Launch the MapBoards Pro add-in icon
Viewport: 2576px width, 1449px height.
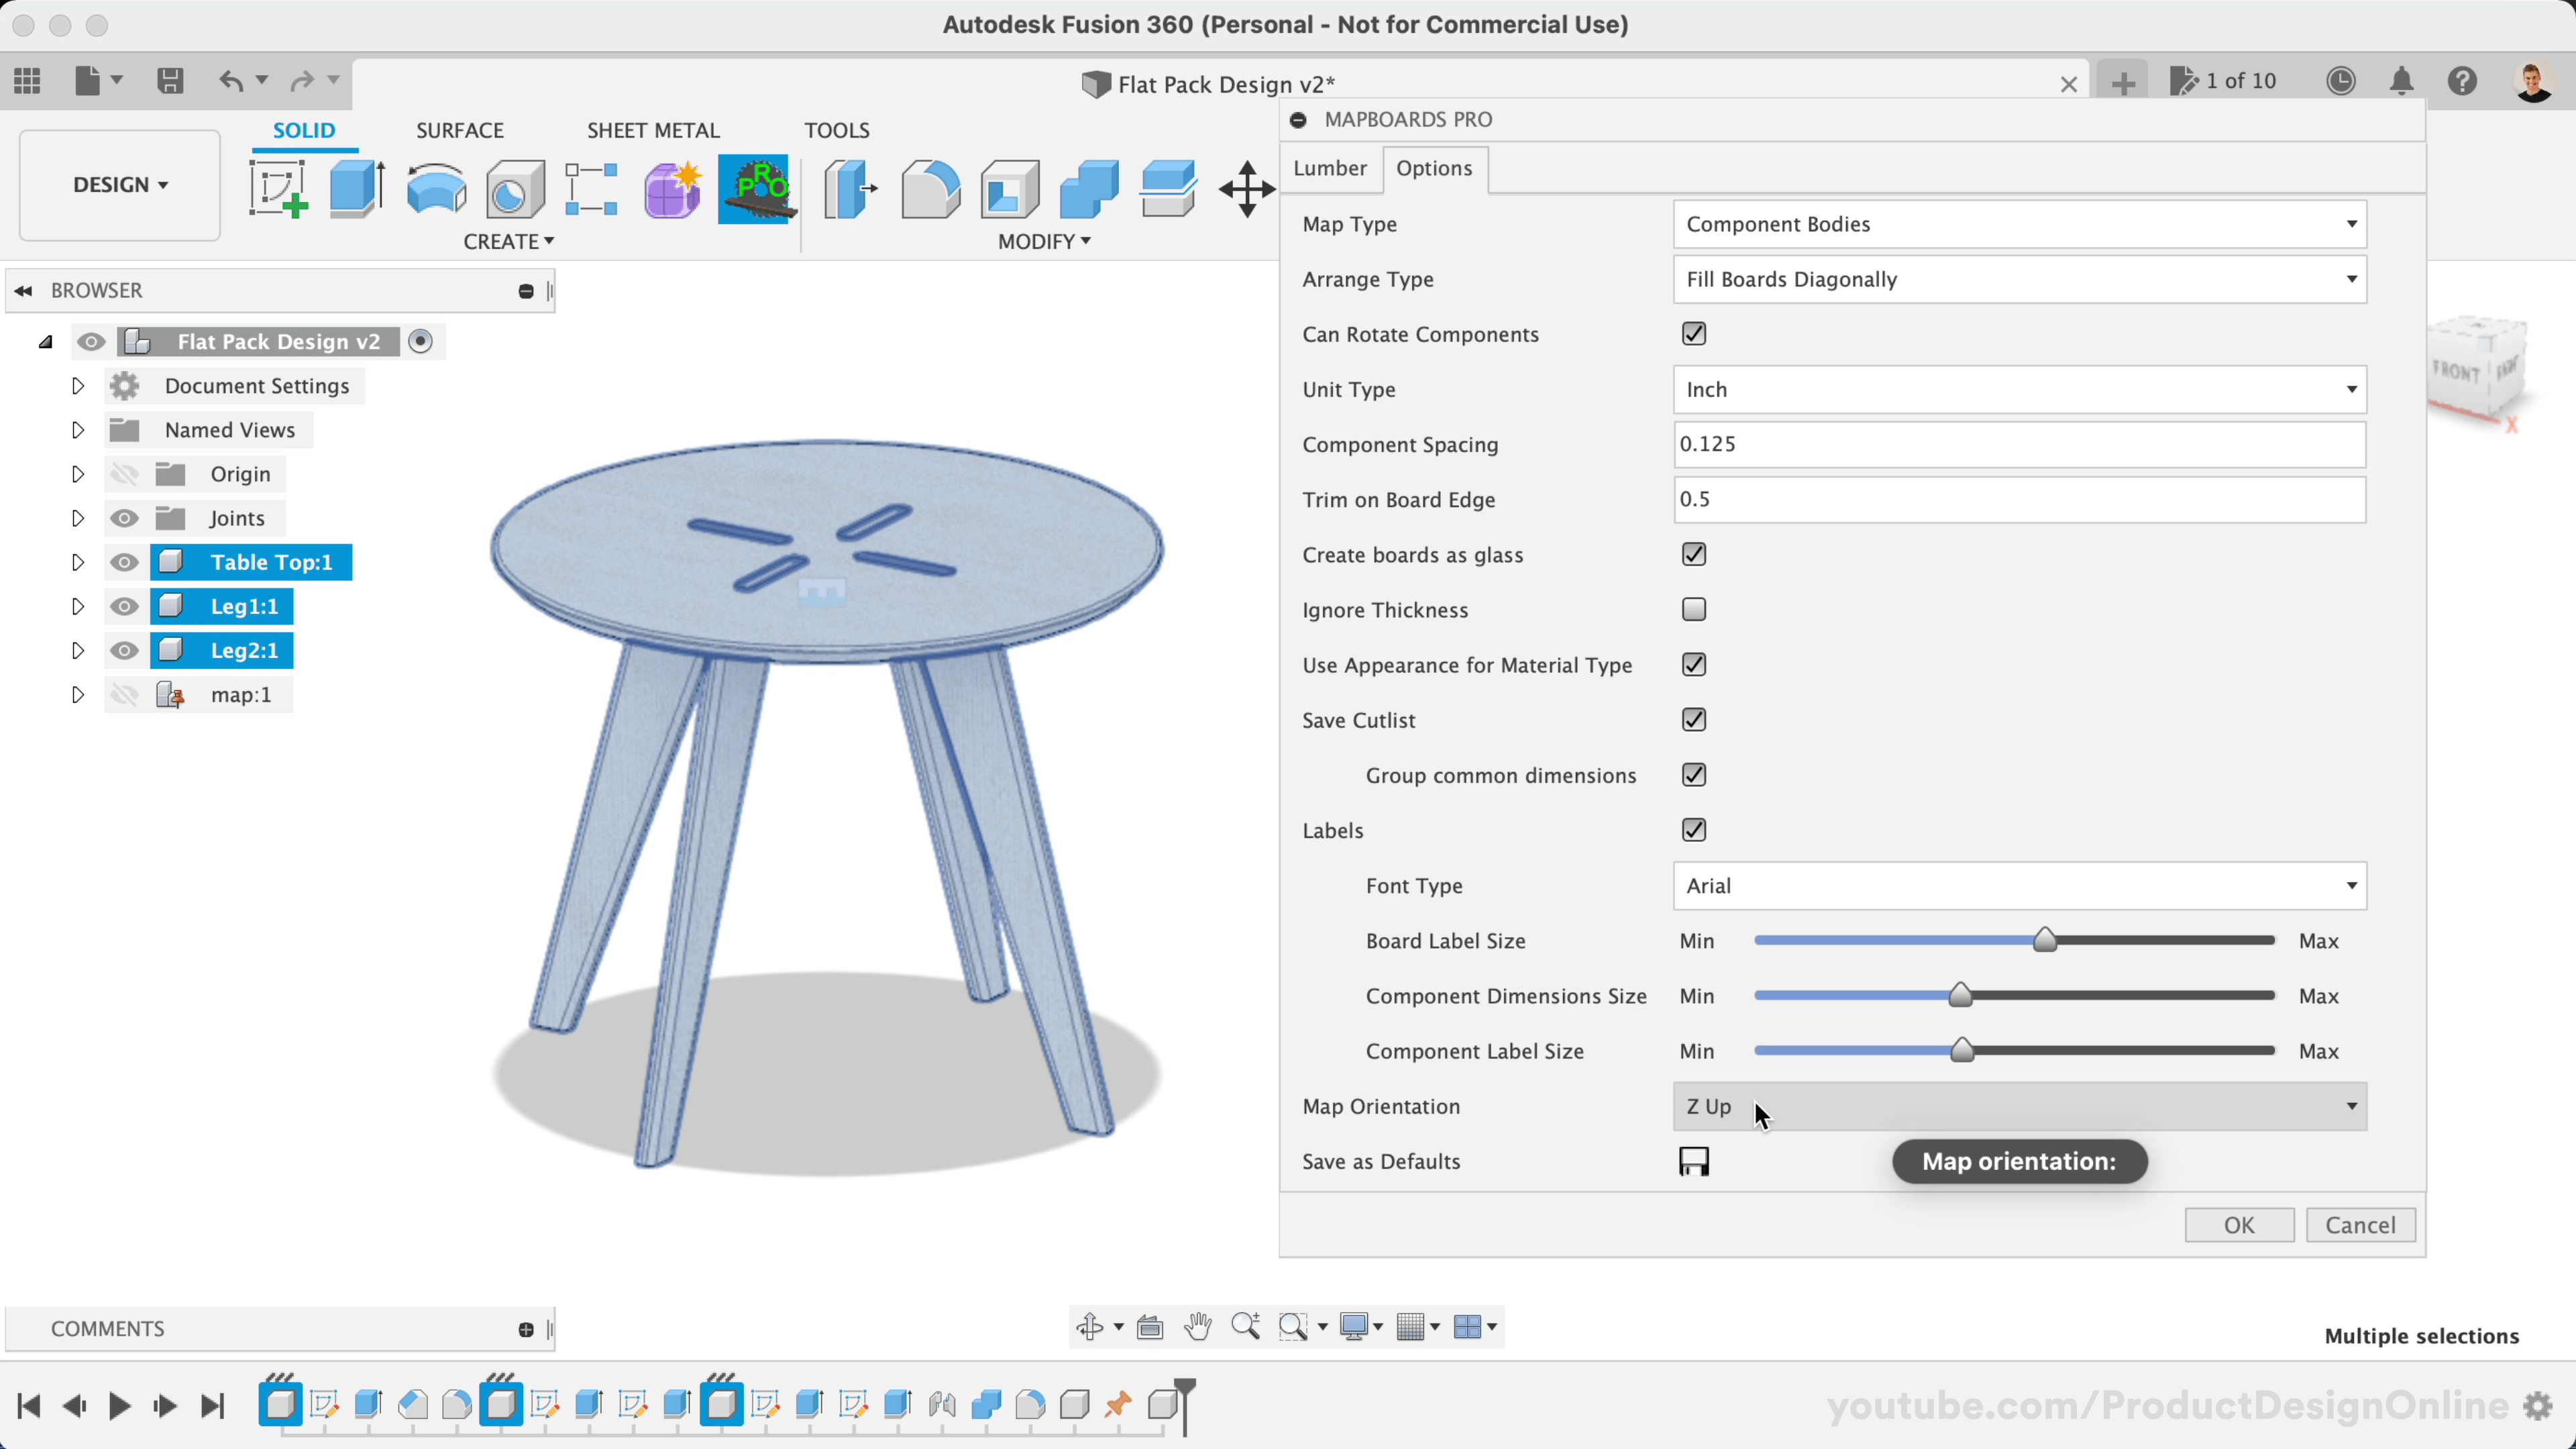click(x=757, y=189)
